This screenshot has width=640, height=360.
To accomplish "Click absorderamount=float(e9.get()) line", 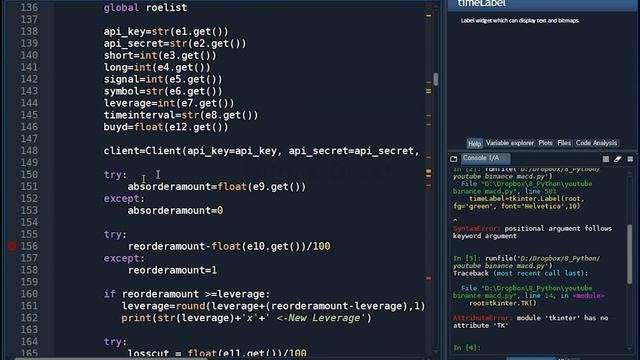I will click(x=217, y=187).
